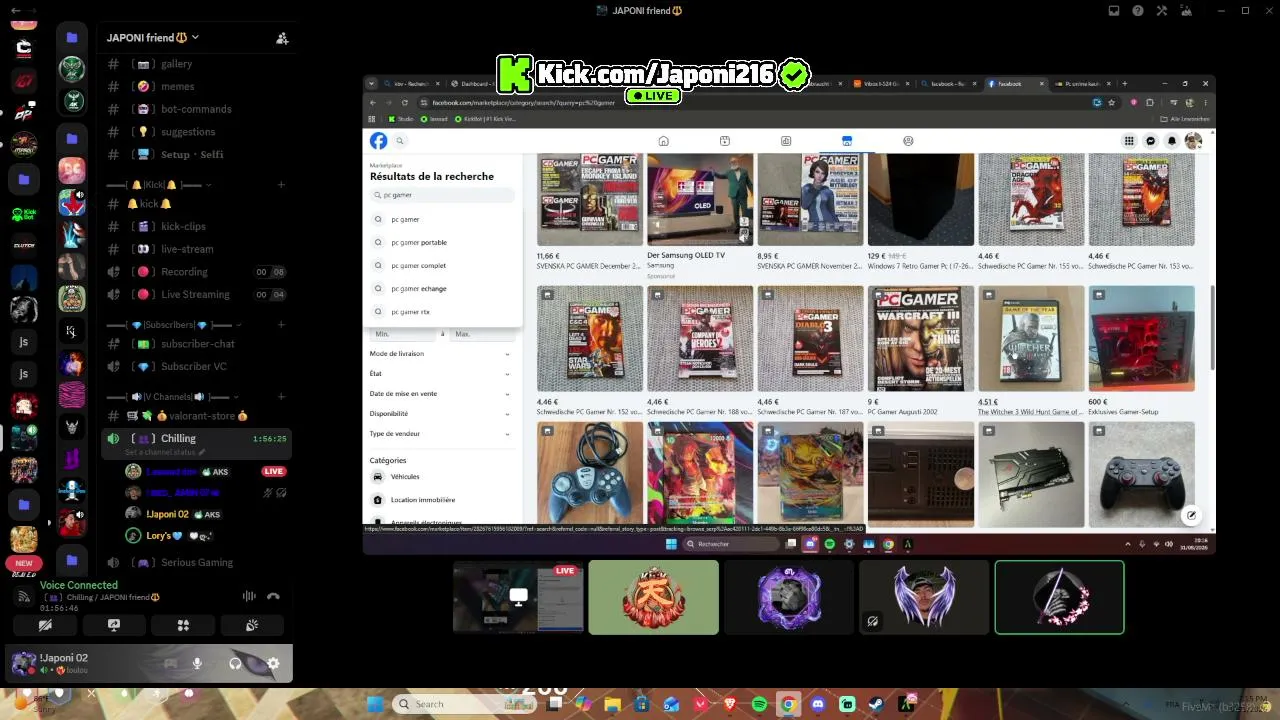Add a channel to the Subscribers category
This screenshot has height=720, width=1280.
[x=281, y=325]
